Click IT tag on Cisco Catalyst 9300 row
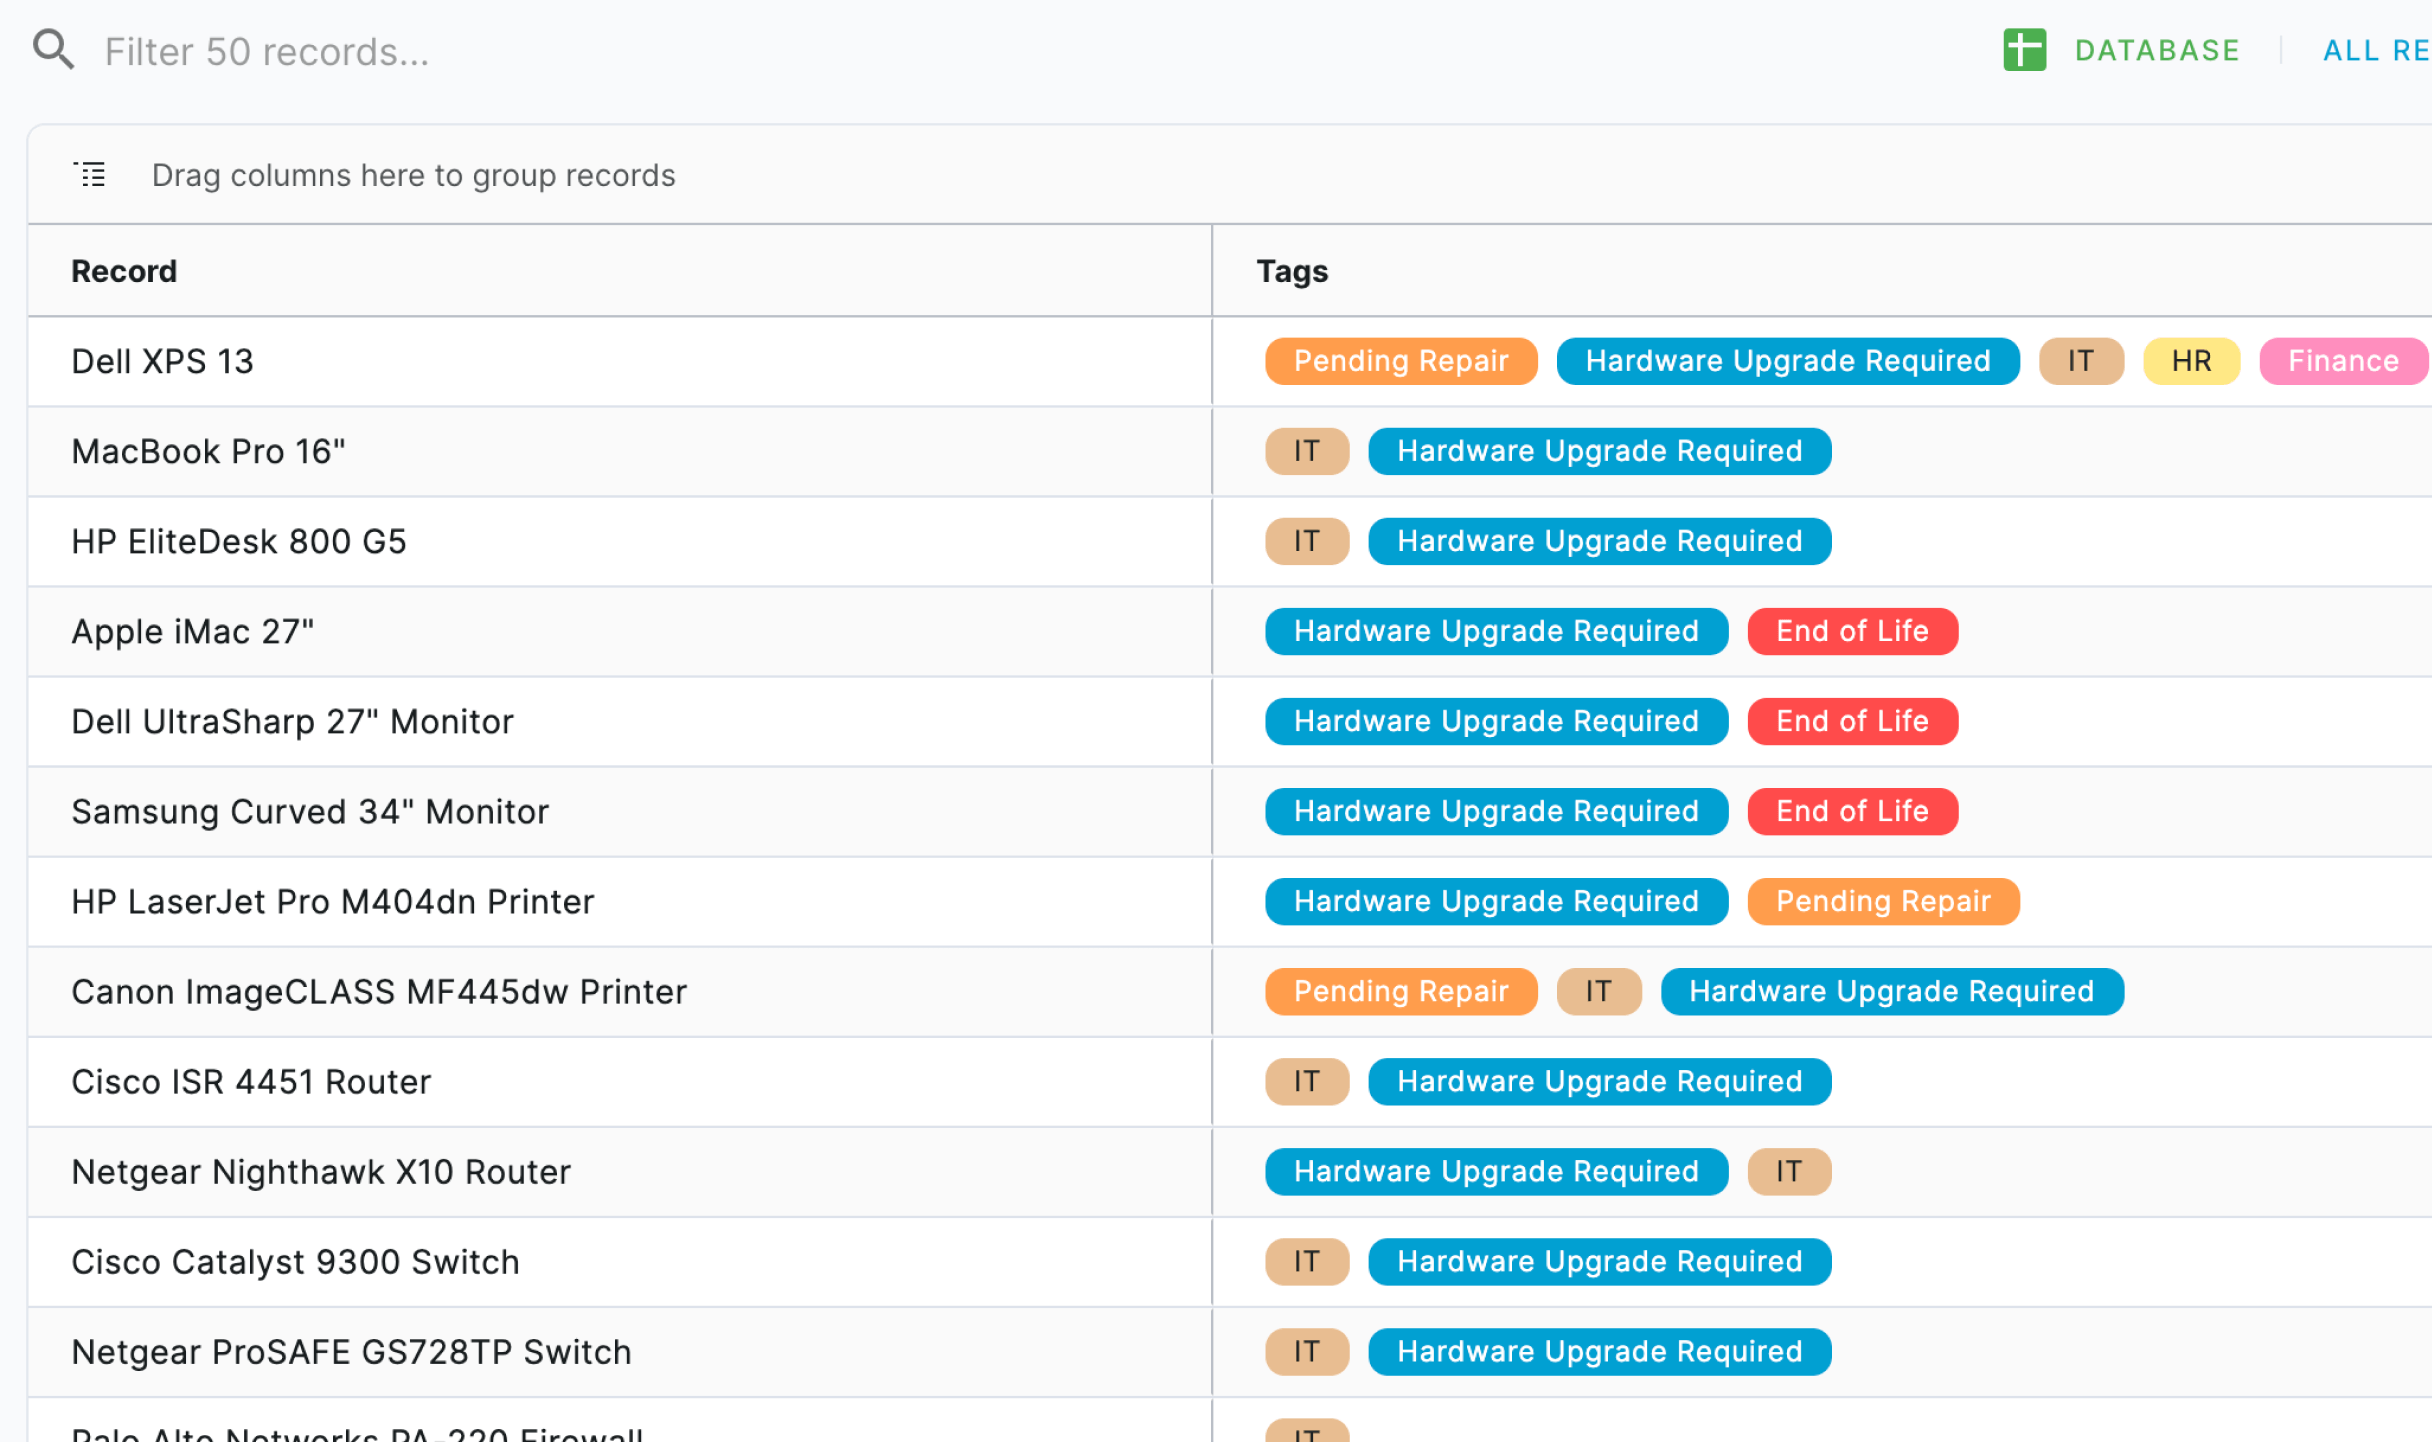 click(x=1307, y=1261)
